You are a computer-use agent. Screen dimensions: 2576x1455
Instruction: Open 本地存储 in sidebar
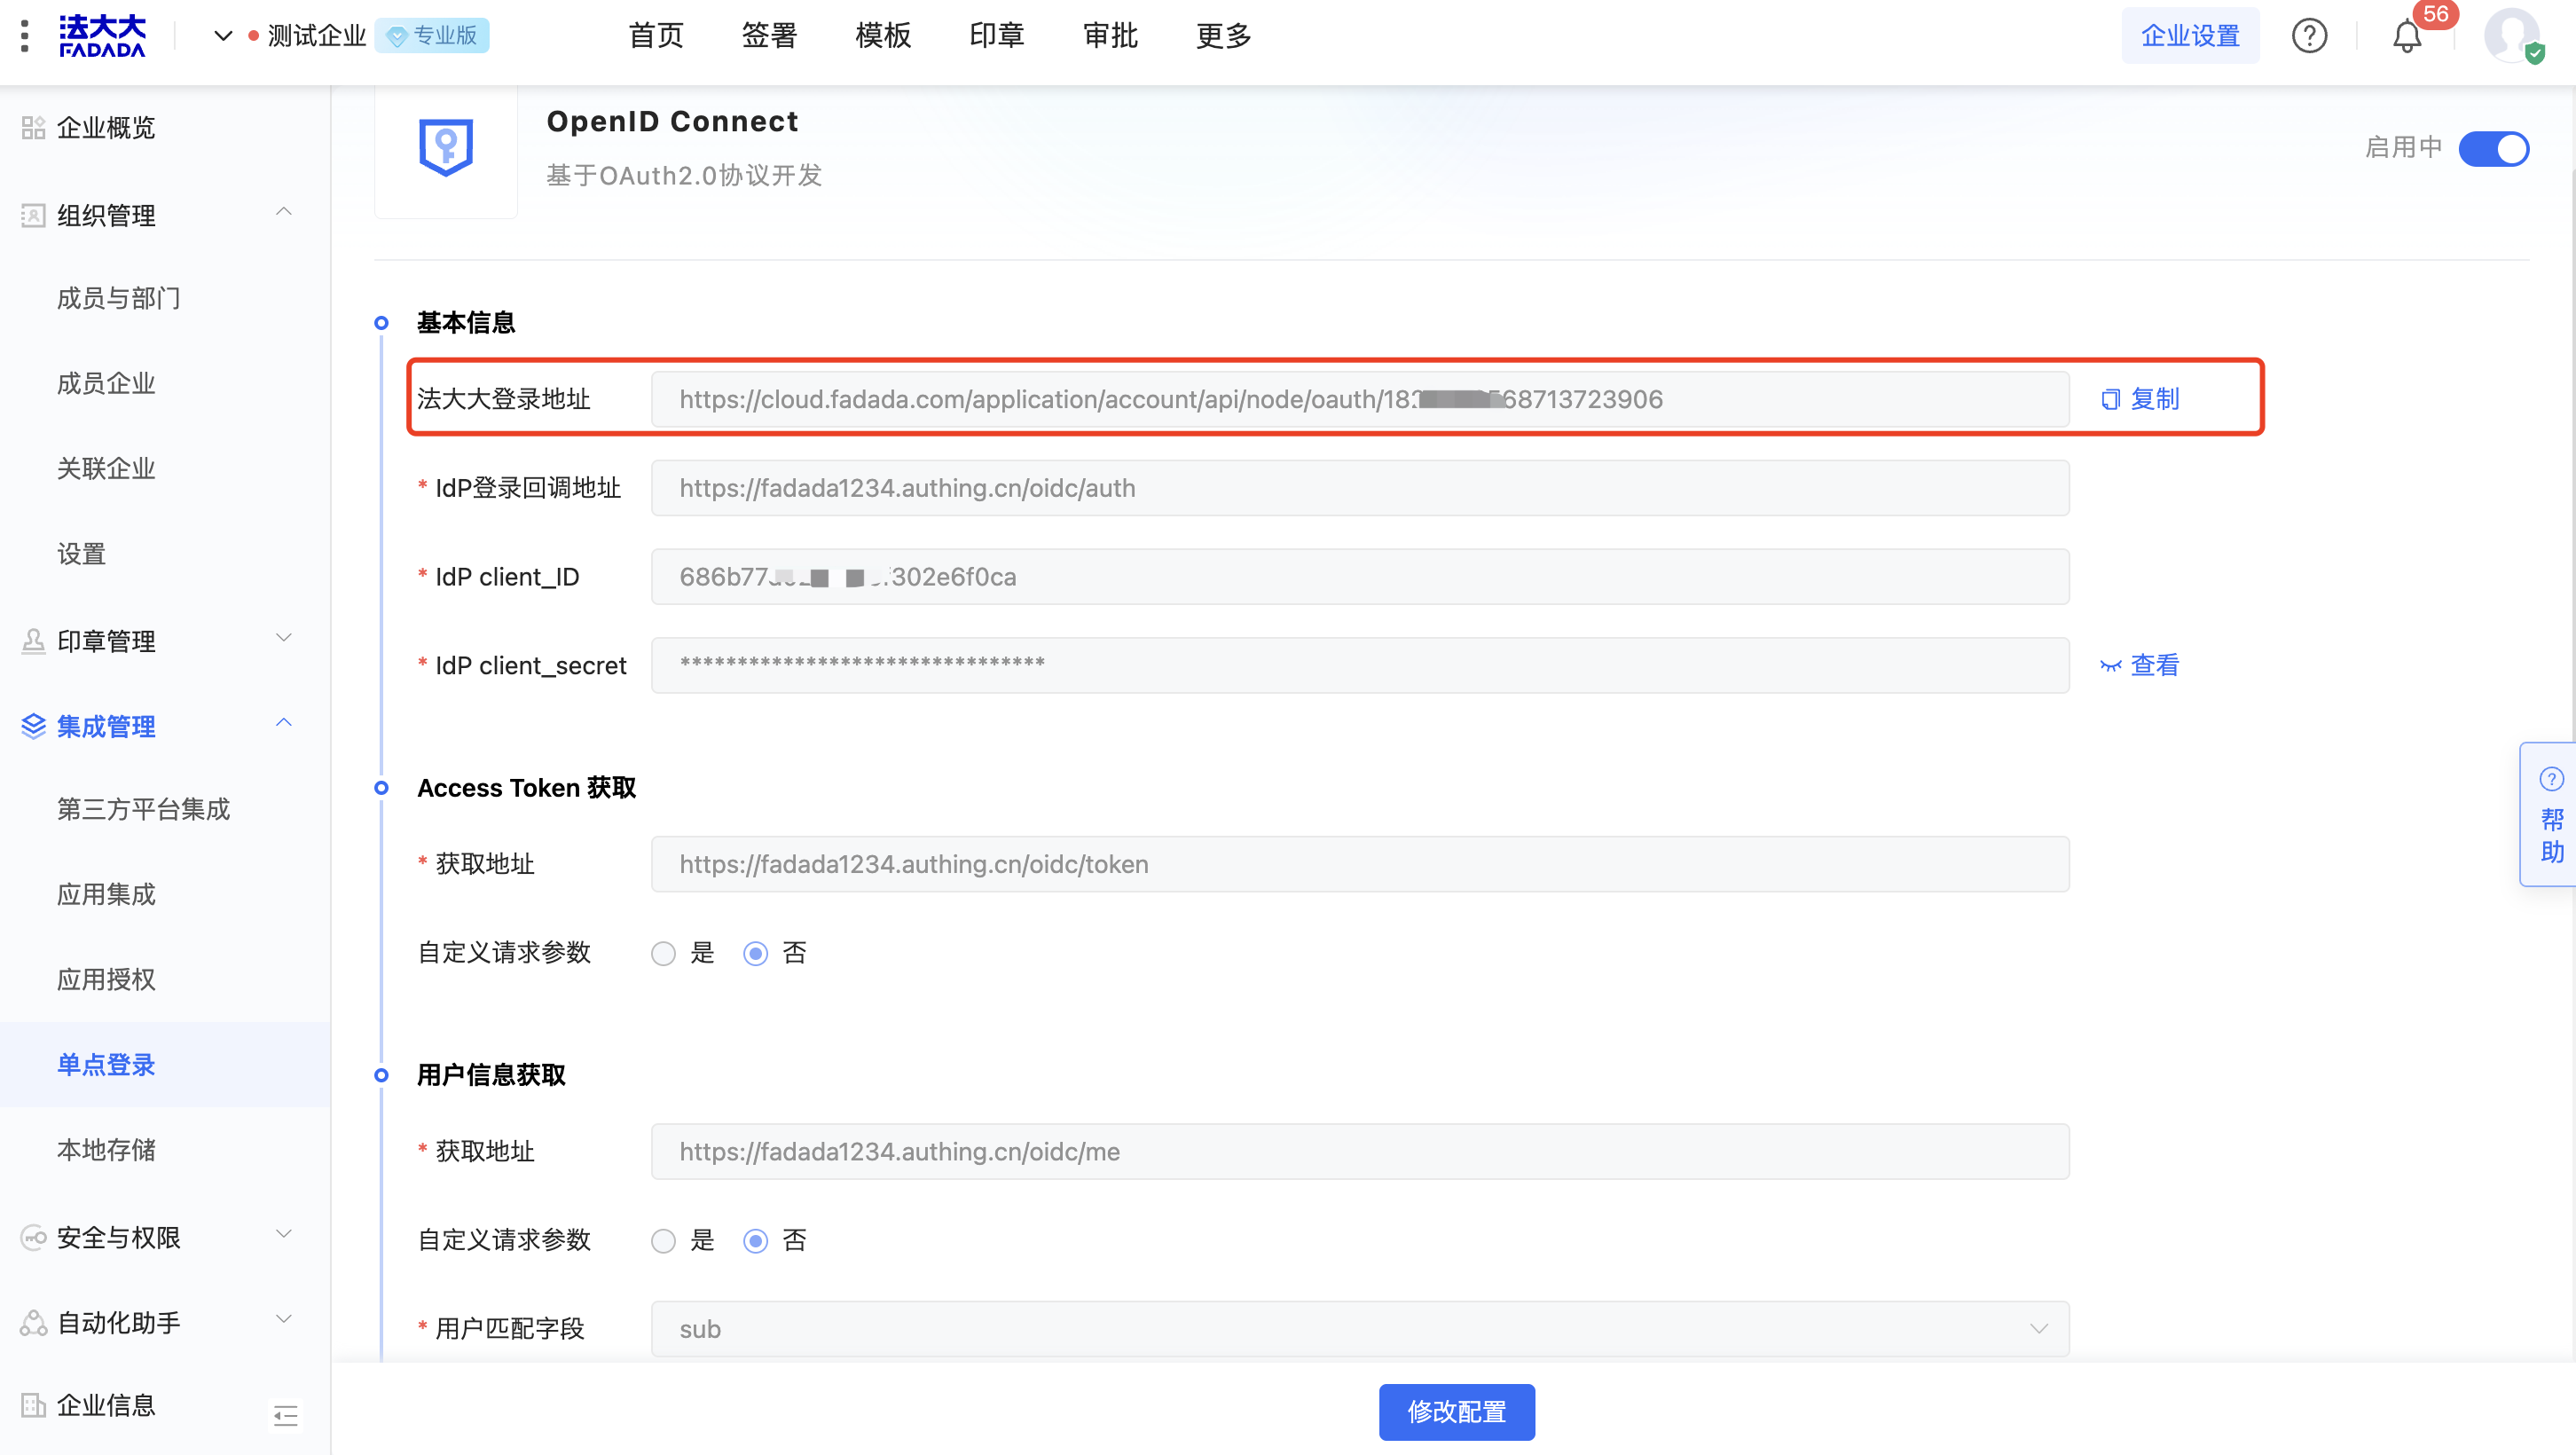click(106, 1150)
